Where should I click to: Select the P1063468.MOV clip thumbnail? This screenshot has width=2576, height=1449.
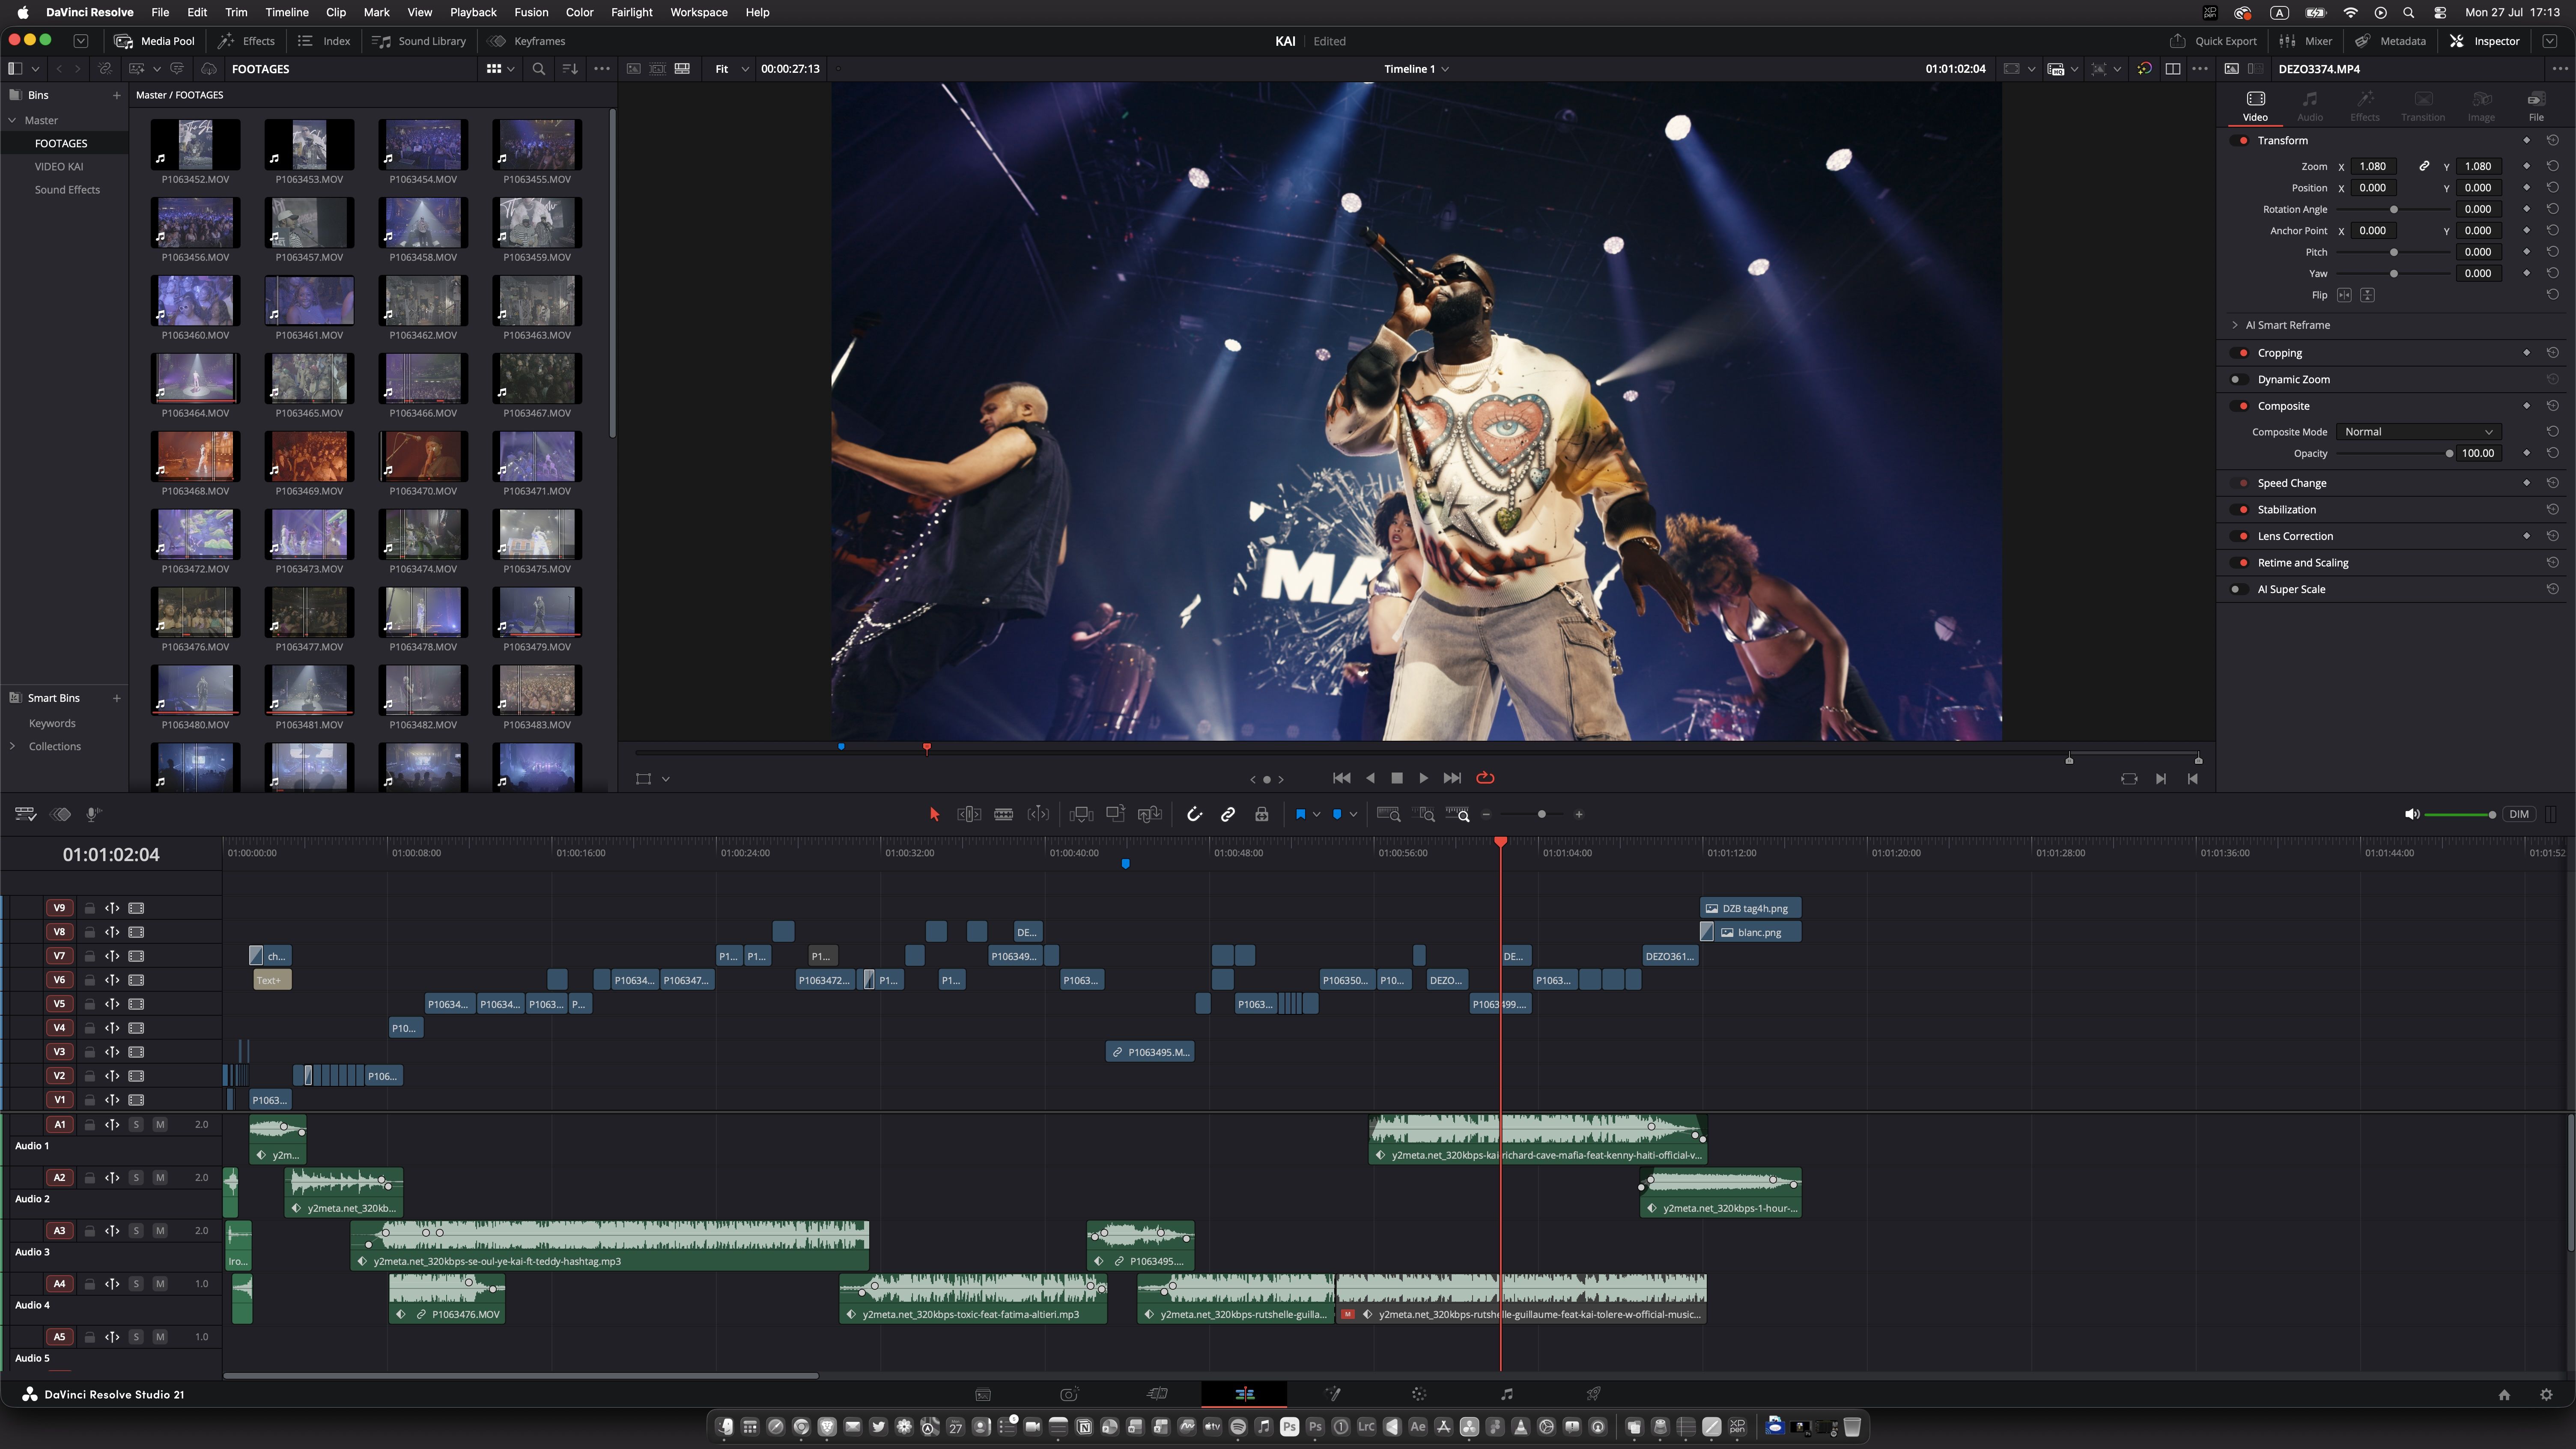(x=195, y=456)
